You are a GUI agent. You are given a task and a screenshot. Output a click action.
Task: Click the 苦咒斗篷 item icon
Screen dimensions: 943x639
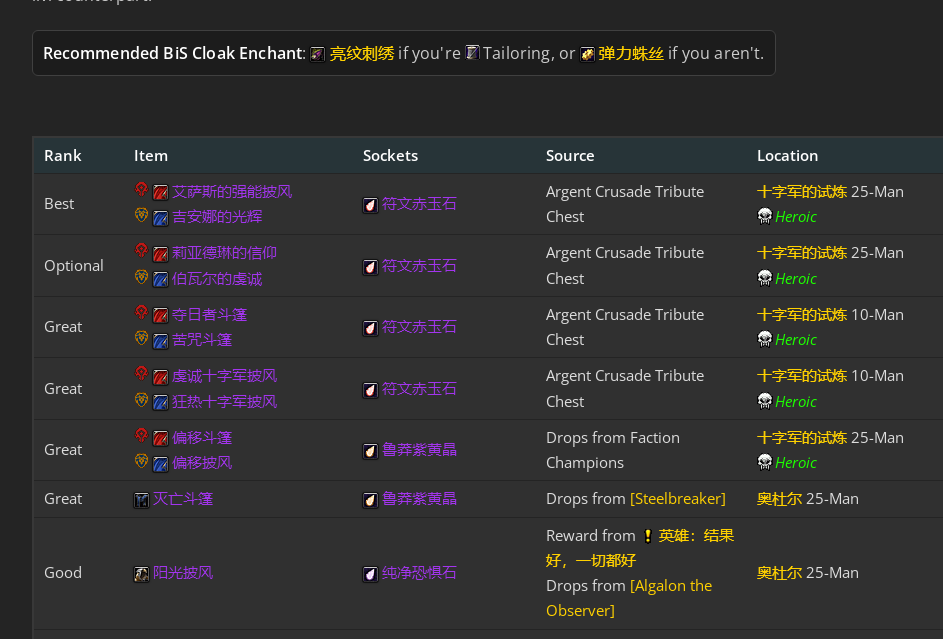[161, 341]
